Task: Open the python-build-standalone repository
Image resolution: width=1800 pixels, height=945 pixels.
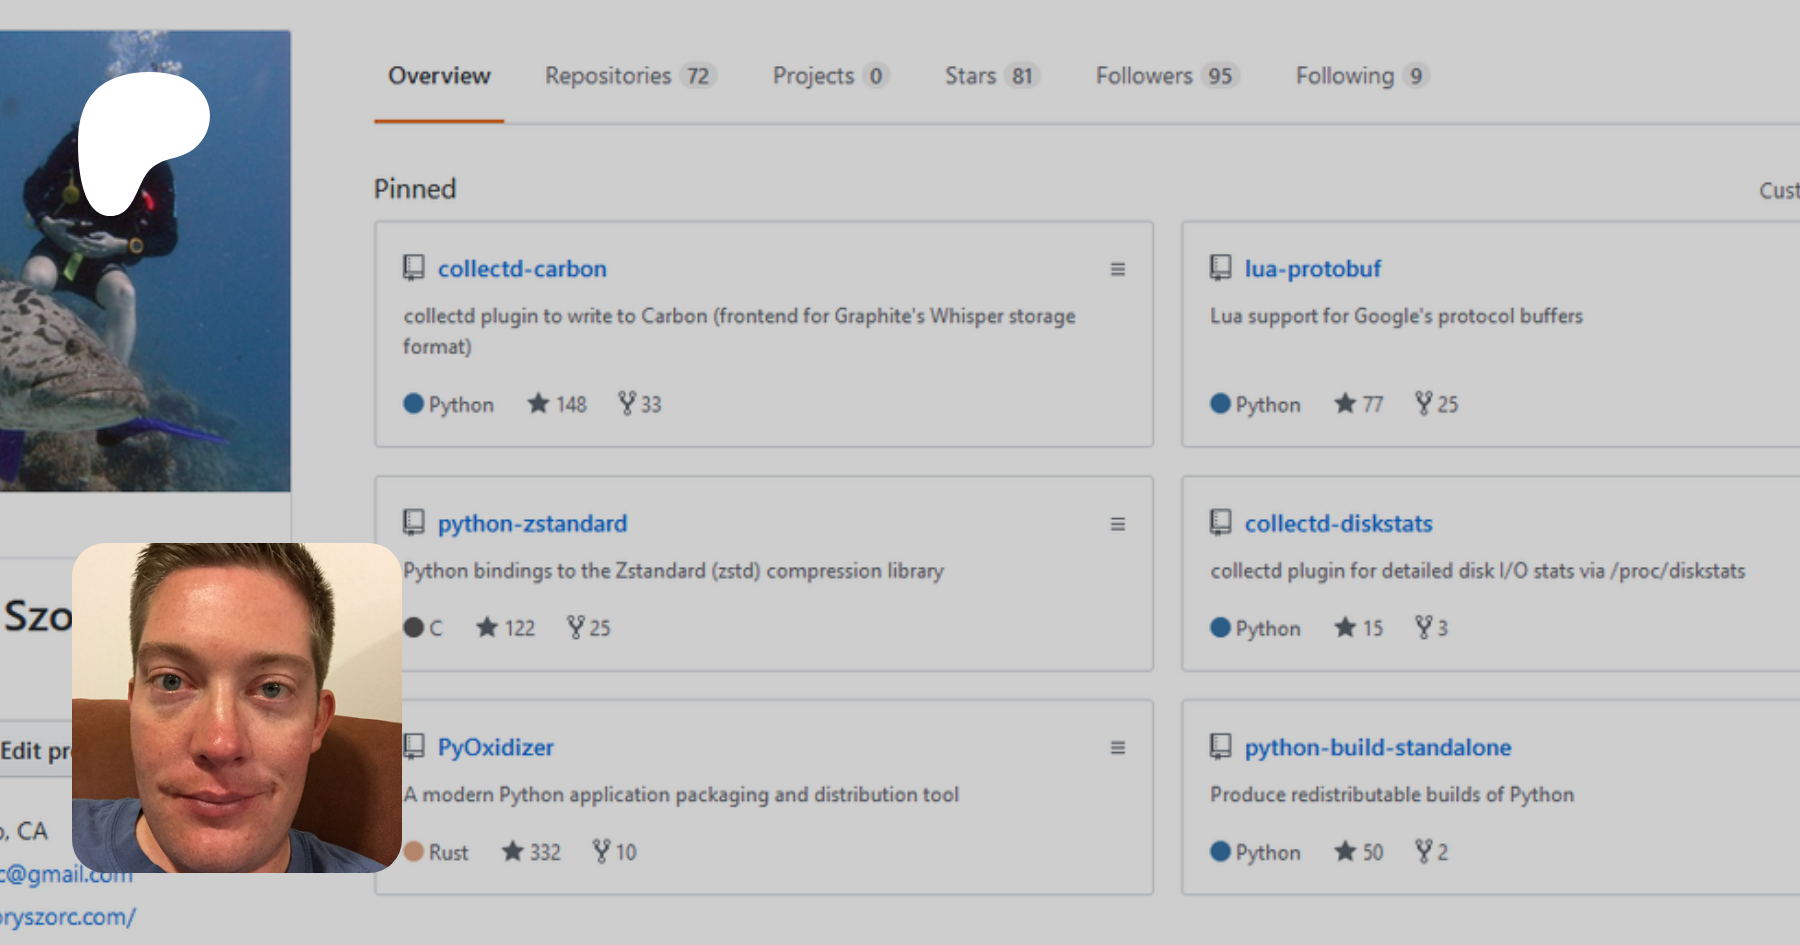Action: 1377,747
